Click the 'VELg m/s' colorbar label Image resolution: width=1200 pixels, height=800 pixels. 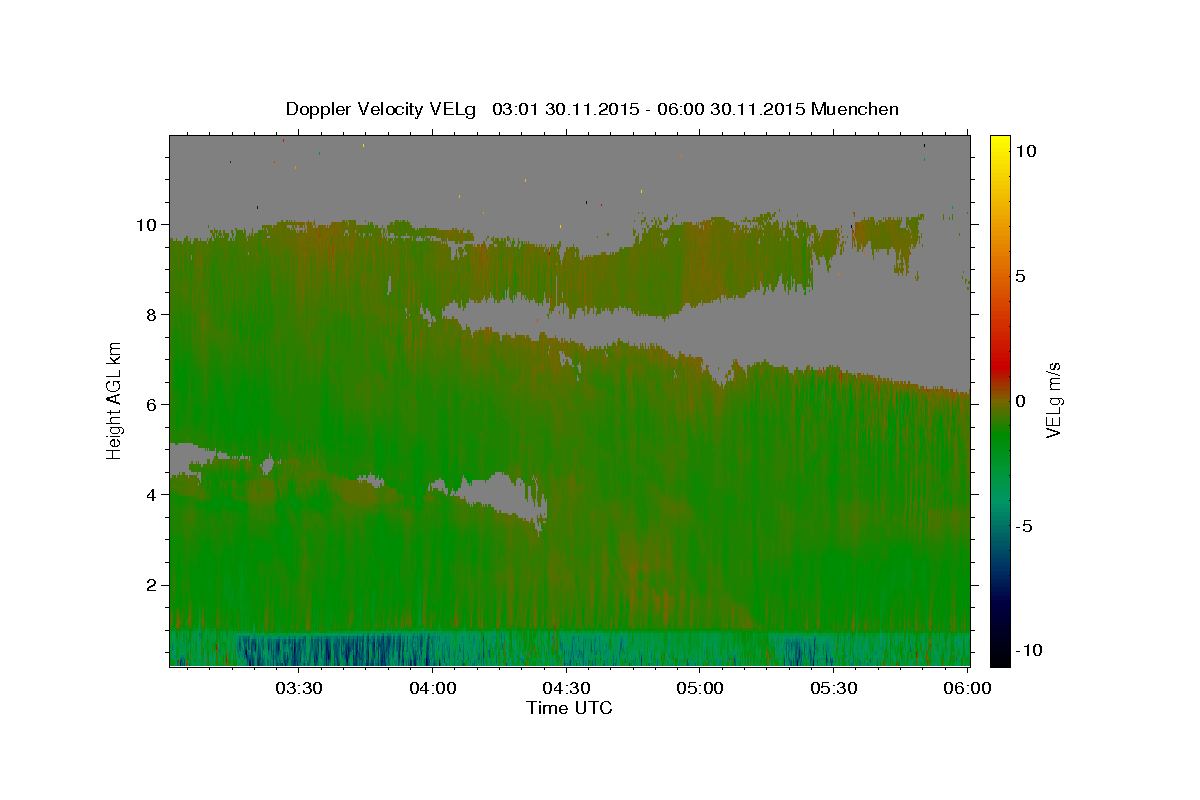1053,400
